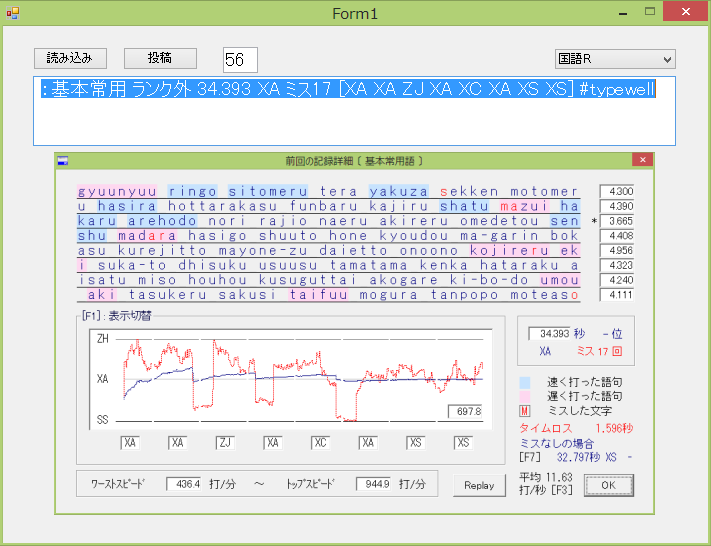711x546 pixels.
Task: Click the highlighted word arehodo
Action: click(x=162, y=221)
